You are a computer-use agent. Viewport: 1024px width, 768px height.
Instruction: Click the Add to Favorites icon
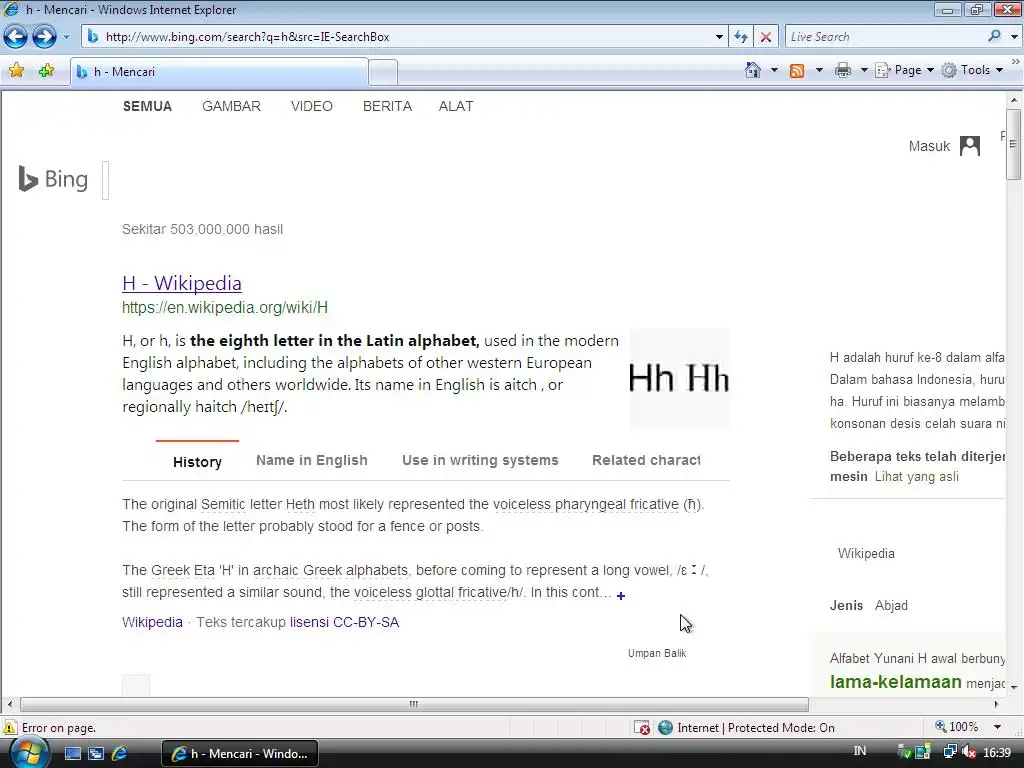(46, 71)
